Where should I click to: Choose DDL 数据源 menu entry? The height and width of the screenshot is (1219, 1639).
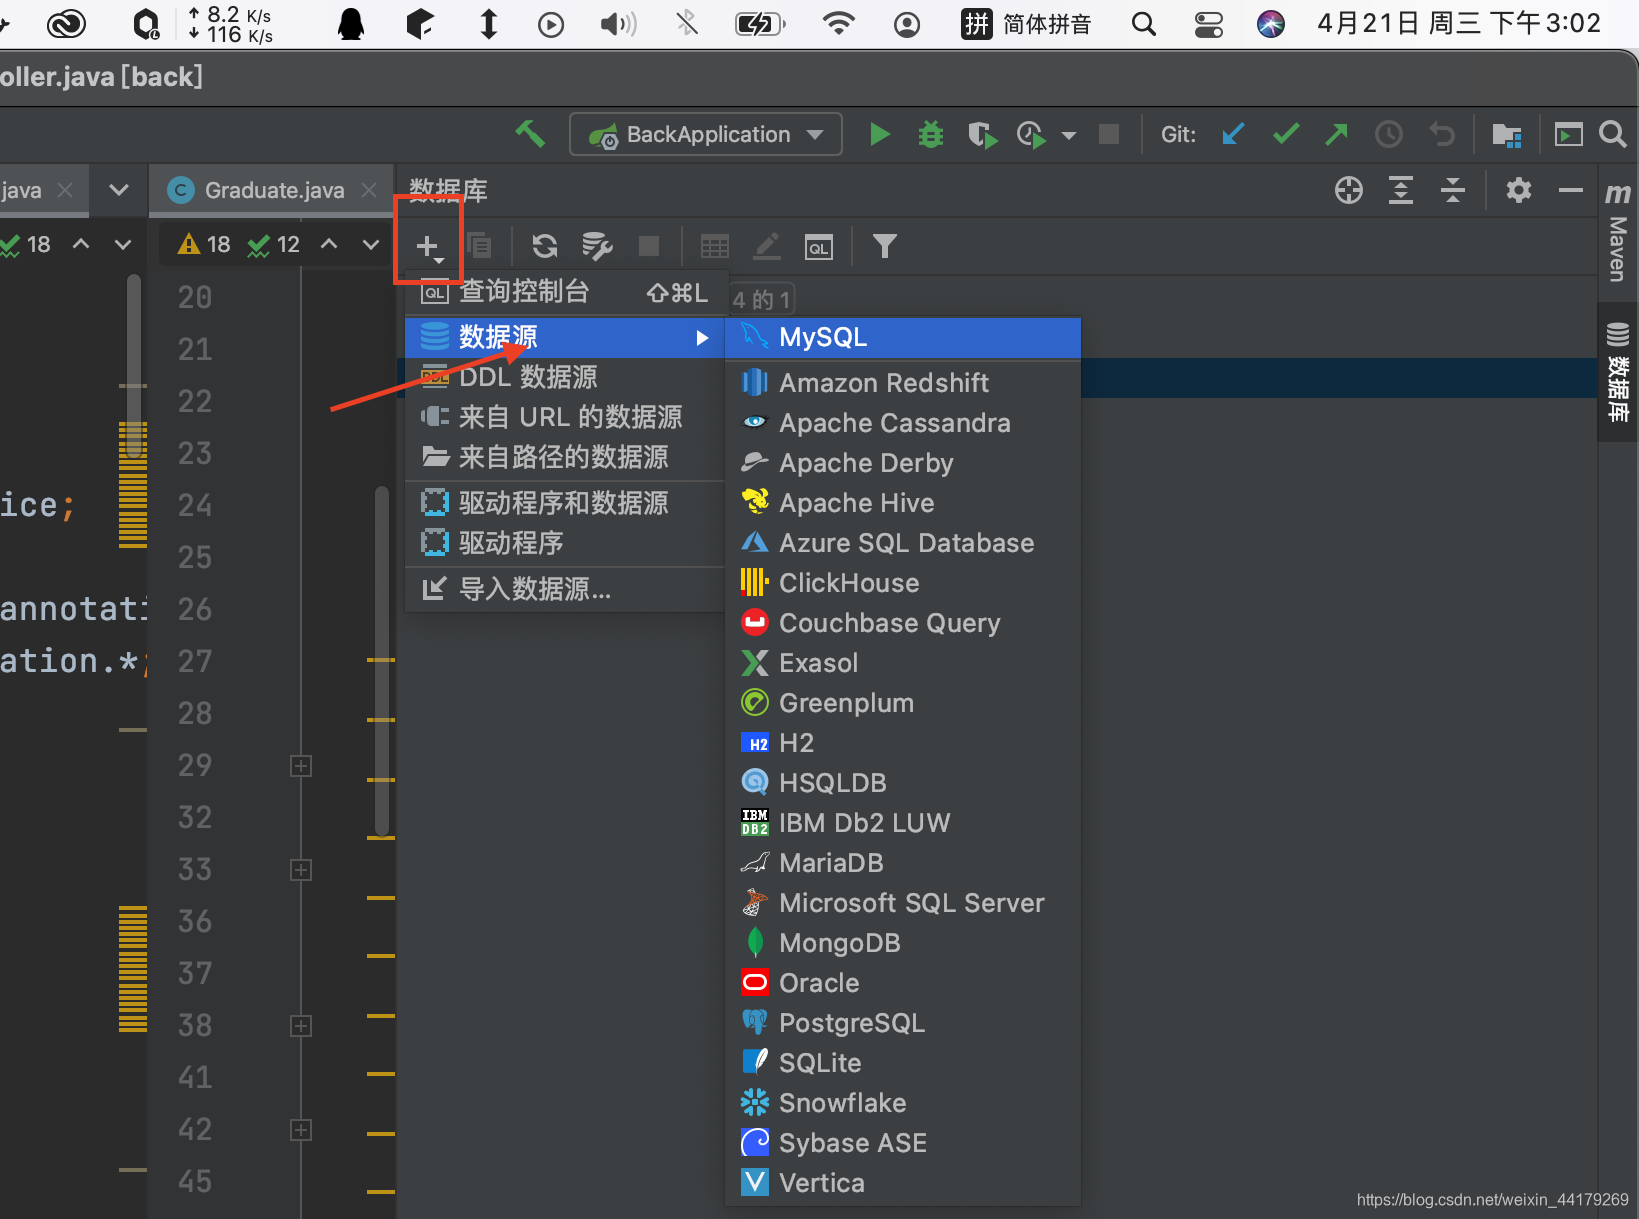tap(565, 378)
